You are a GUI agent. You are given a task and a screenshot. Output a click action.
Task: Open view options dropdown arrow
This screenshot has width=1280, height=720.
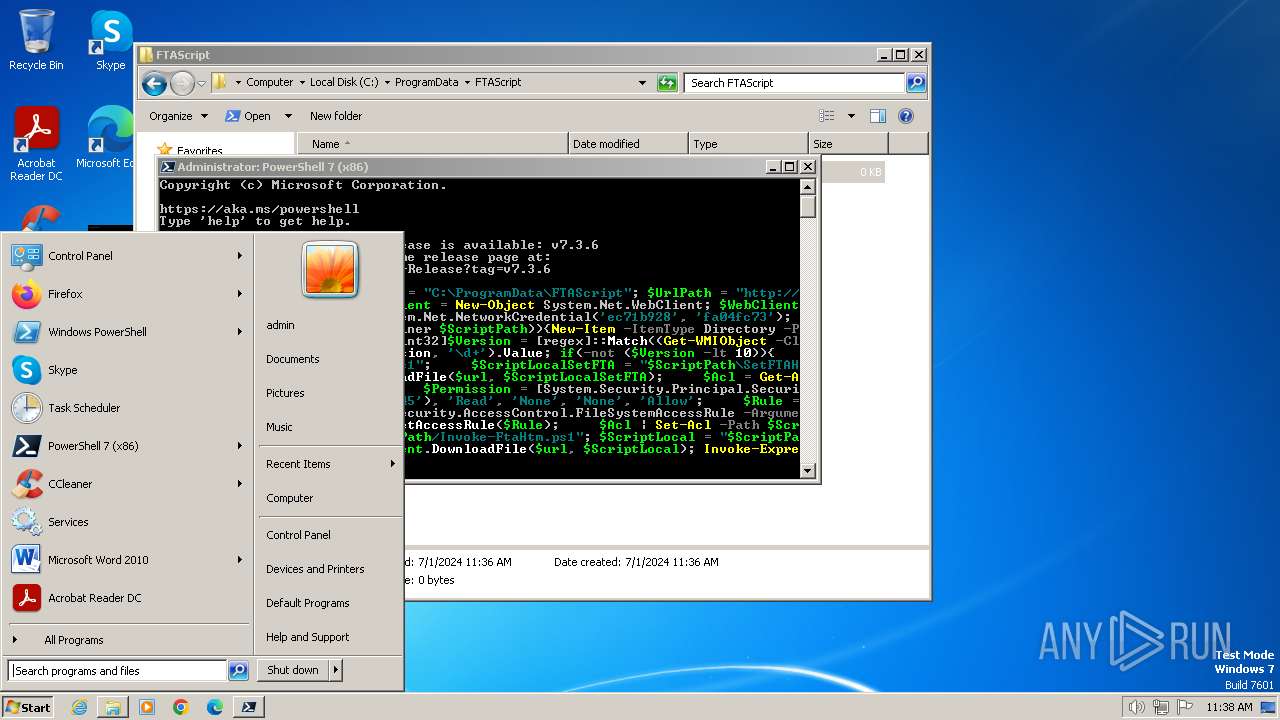[x=851, y=116]
